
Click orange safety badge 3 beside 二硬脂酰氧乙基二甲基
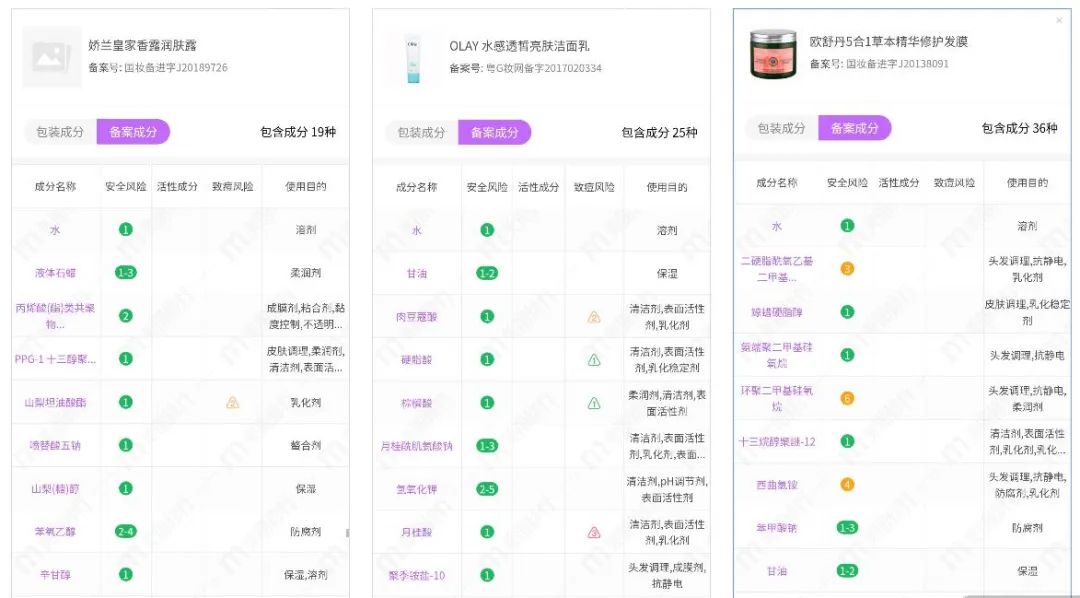(x=847, y=269)
